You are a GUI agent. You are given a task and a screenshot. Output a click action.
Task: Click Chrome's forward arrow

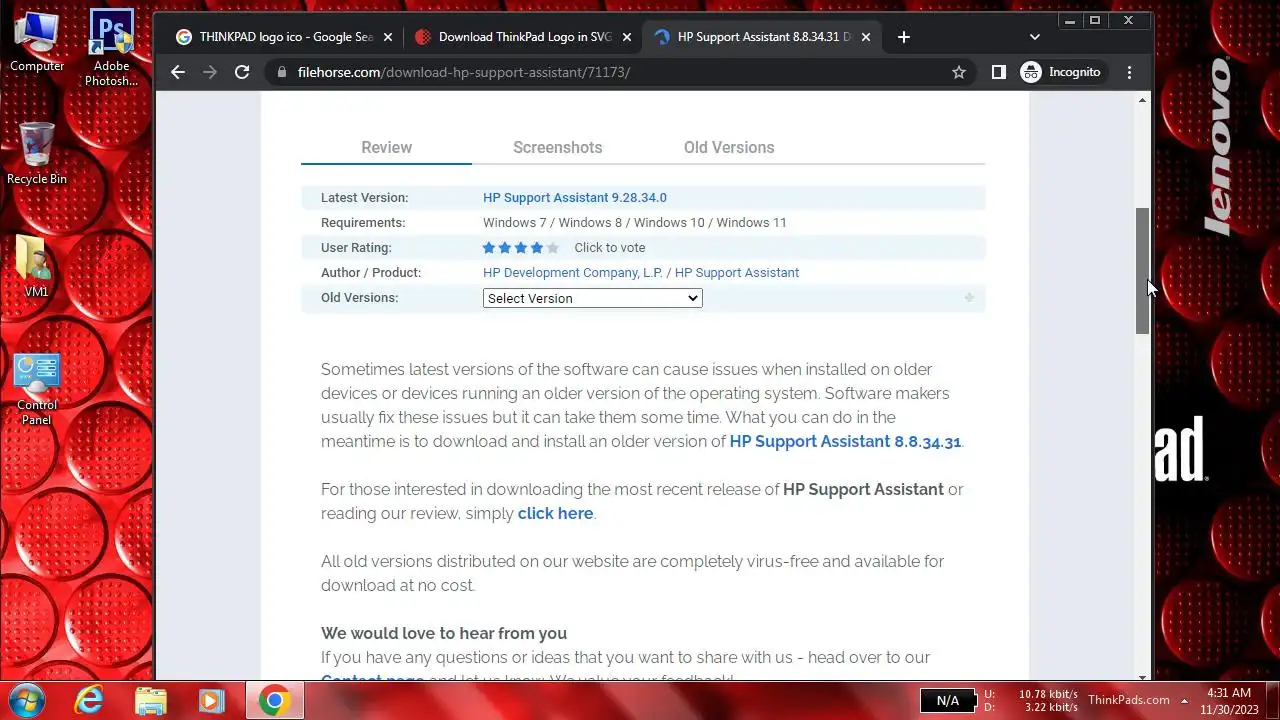[209, 72]
